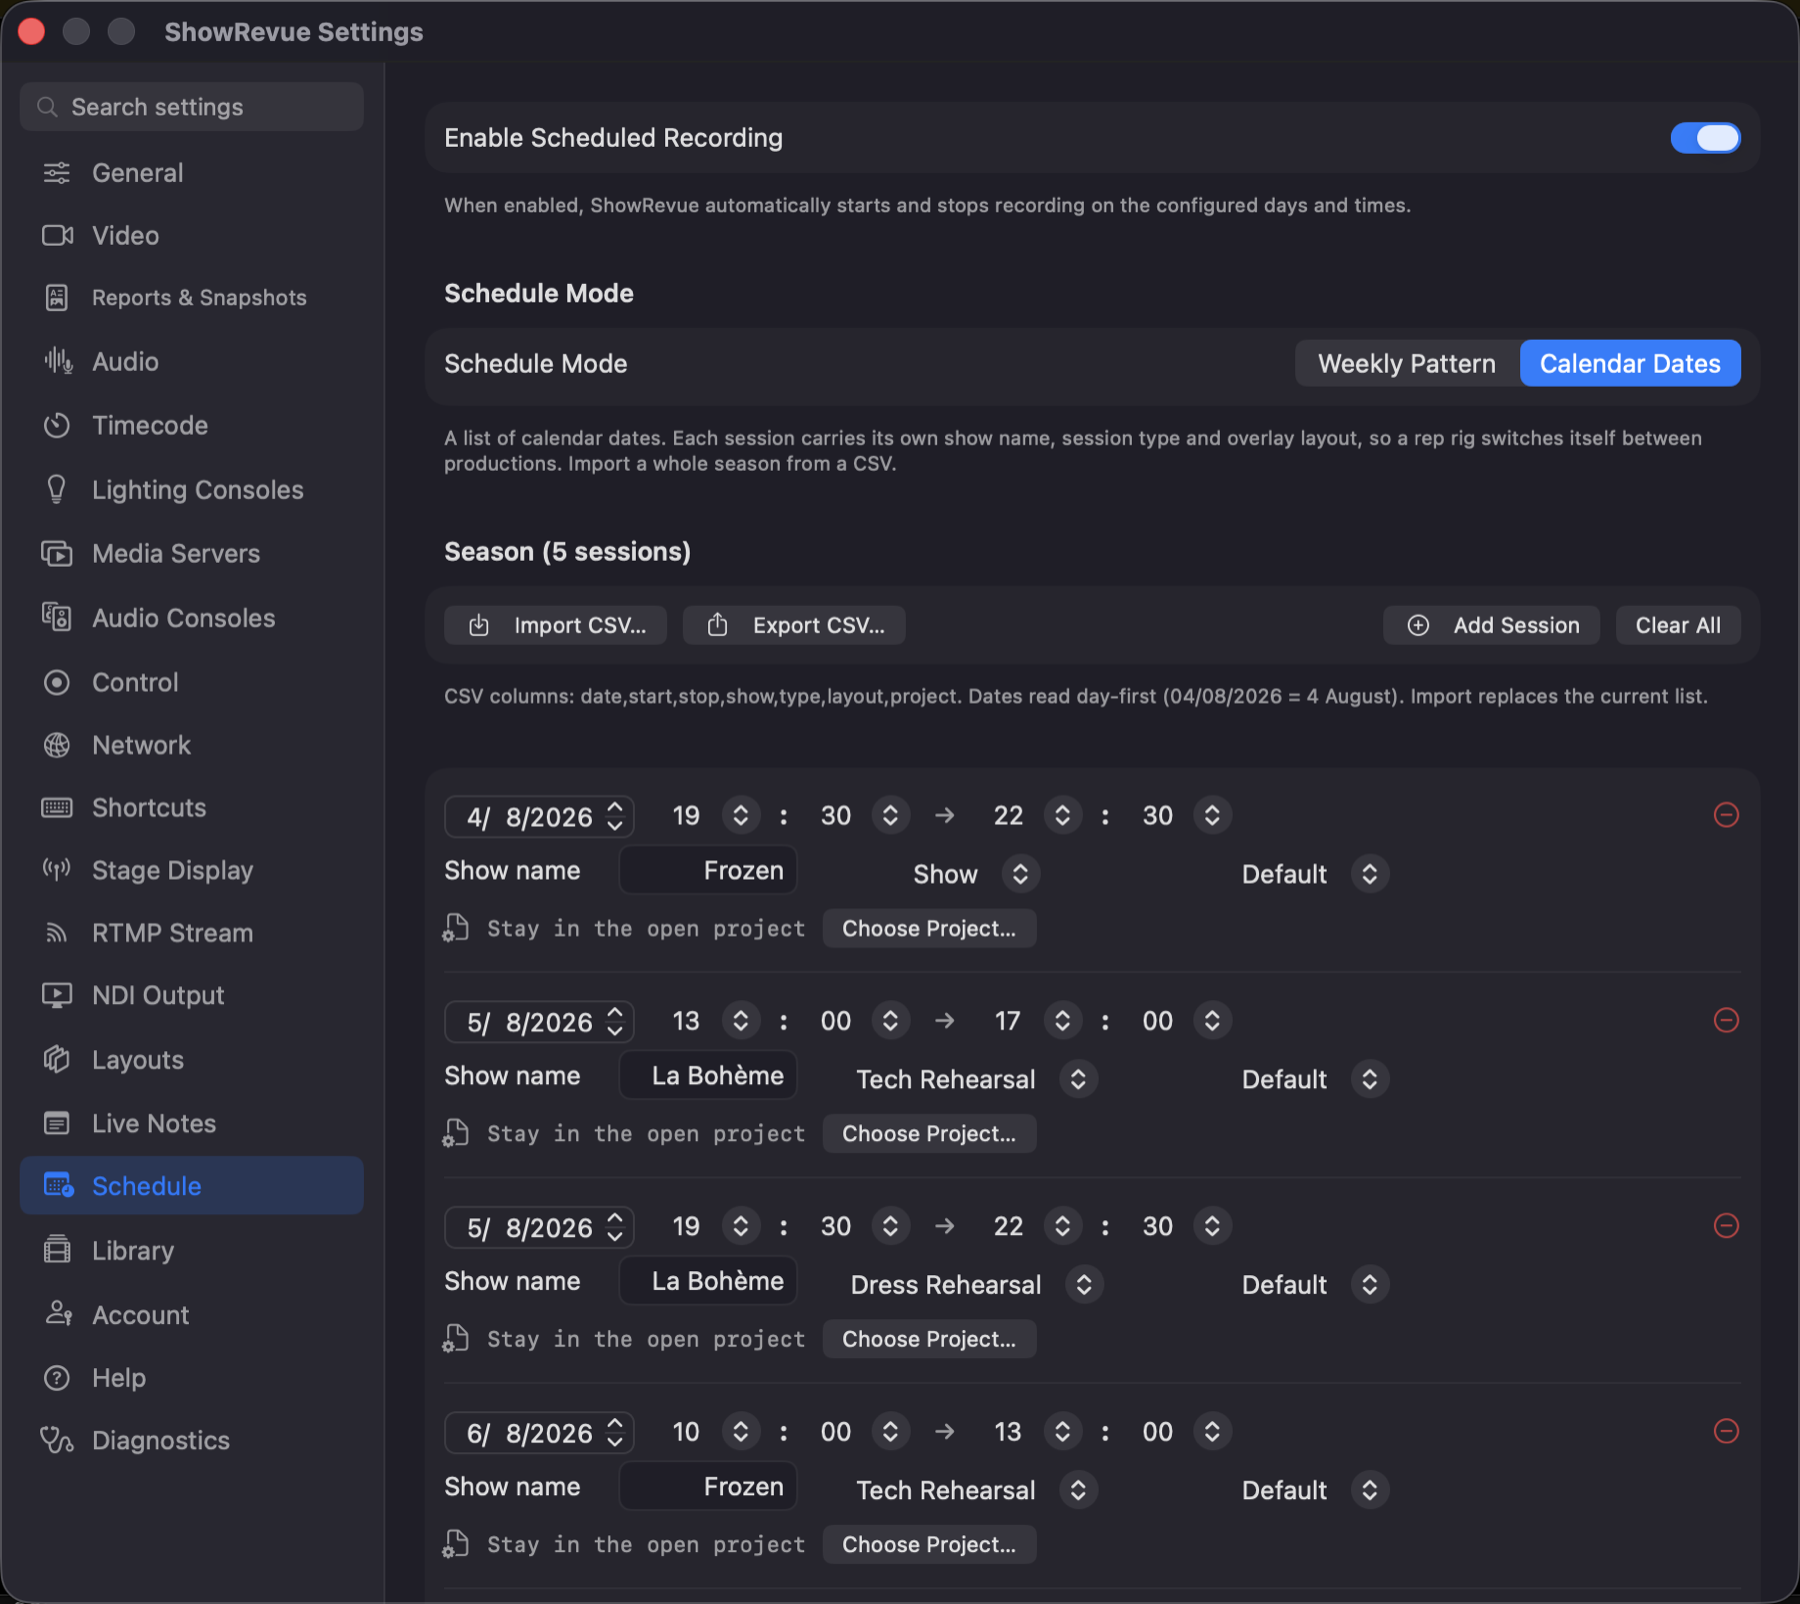Select the Video camera icon
The width and height of the screenshot is (1800, 1604).
pyautogui.click(x=57, y=235)
